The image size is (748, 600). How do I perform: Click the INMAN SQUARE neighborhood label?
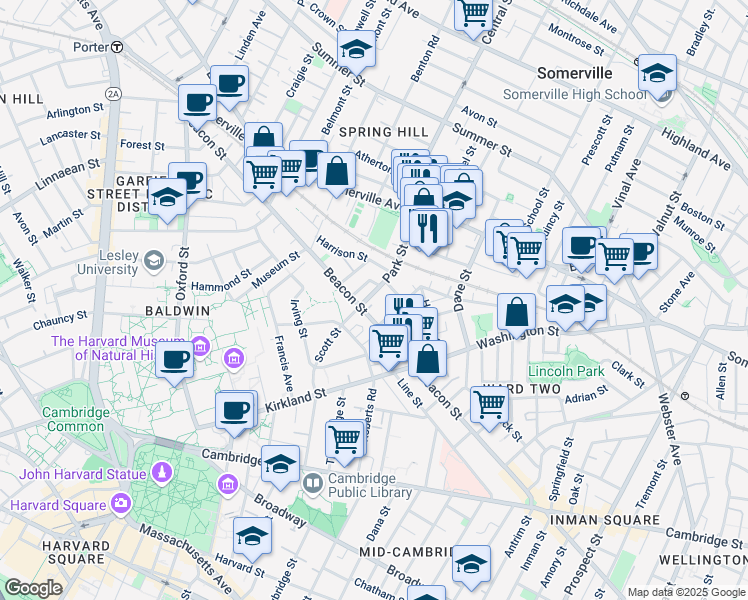click(x=605, y=519)
